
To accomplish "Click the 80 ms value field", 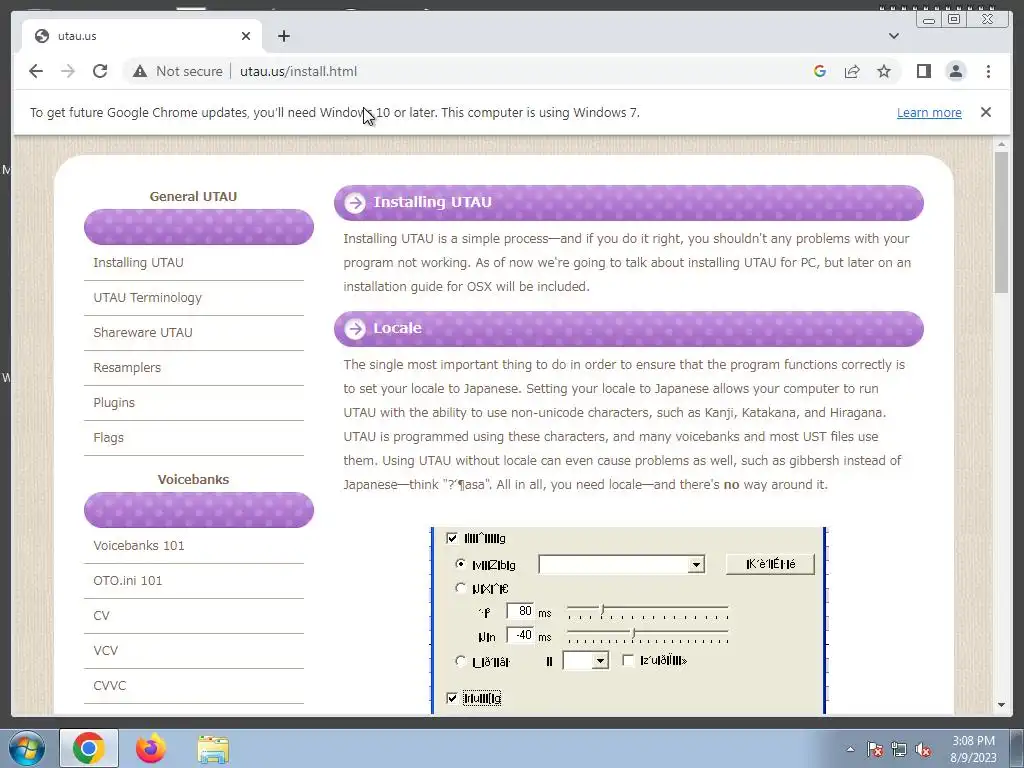I will 520,611.
